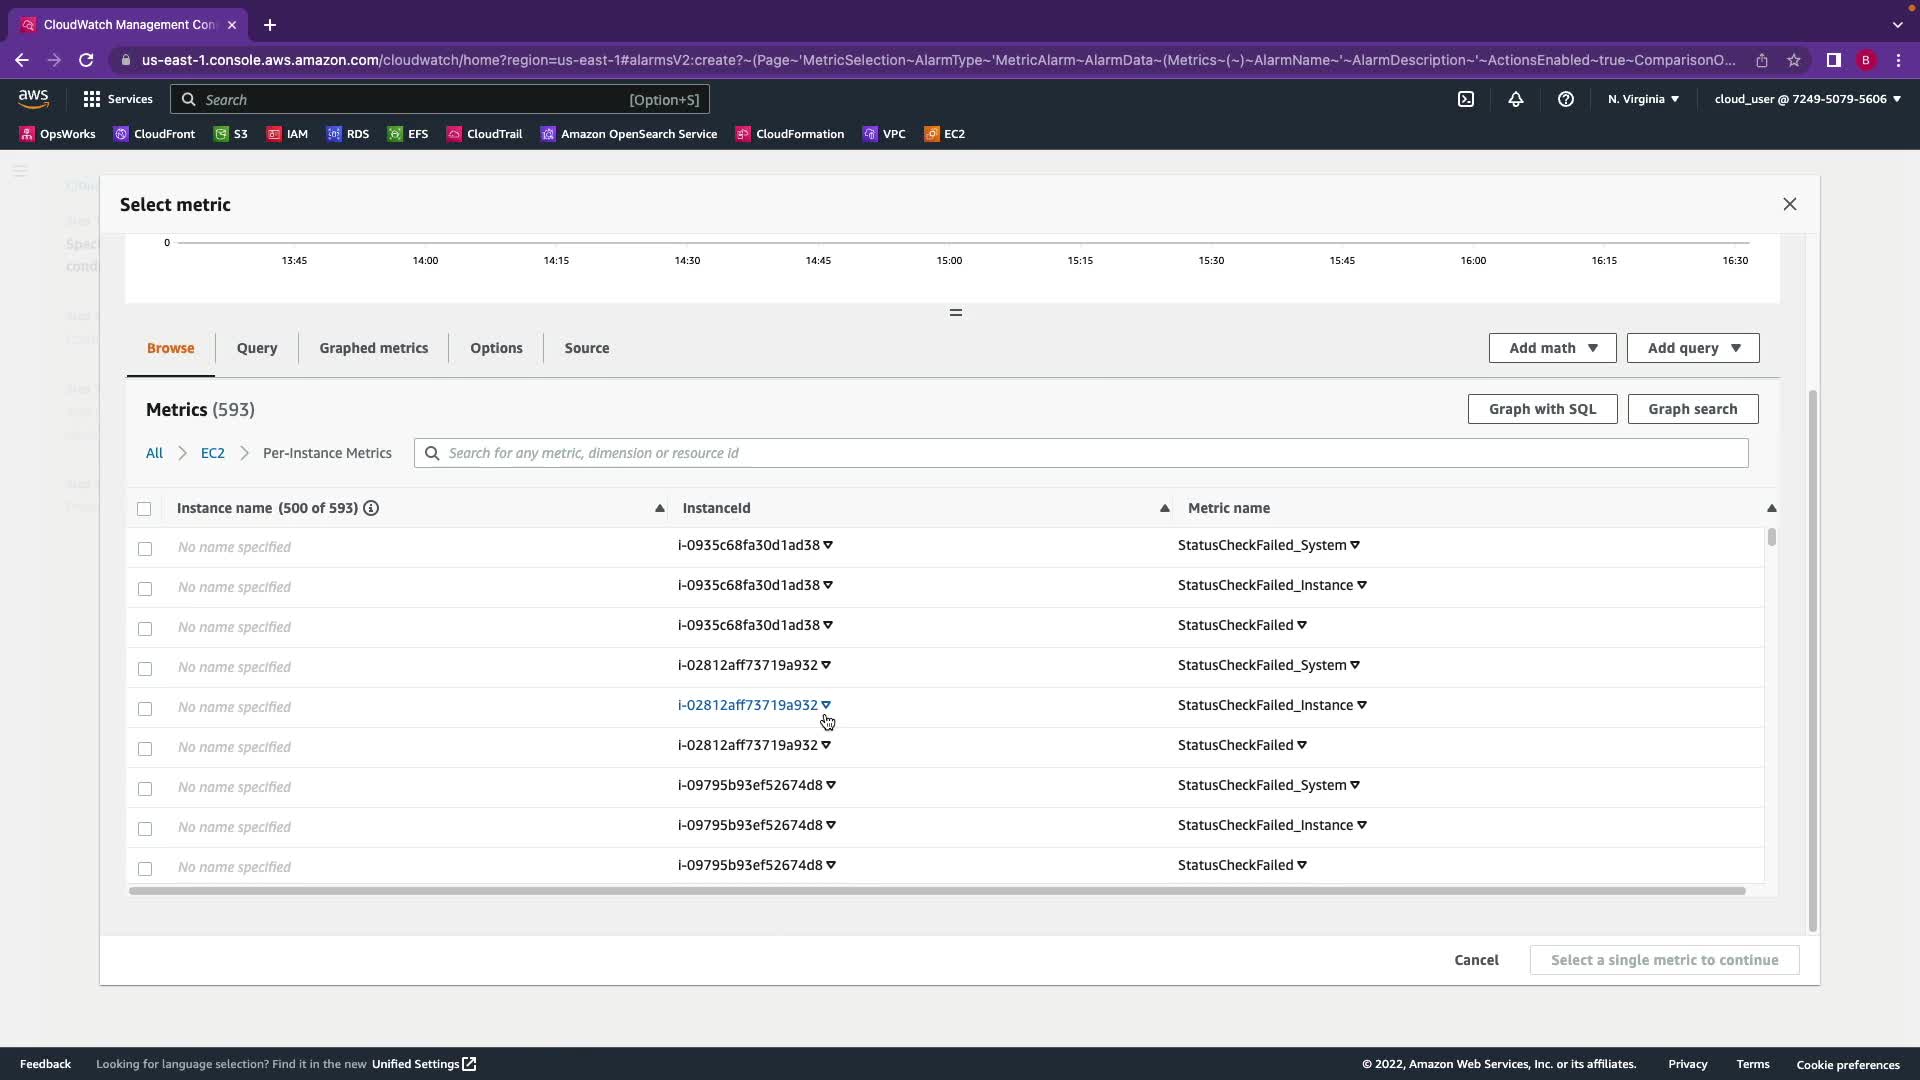Screen dimensions: 1920x1080
Task: Open the Services grid menu icon
Action: point(92,99)
